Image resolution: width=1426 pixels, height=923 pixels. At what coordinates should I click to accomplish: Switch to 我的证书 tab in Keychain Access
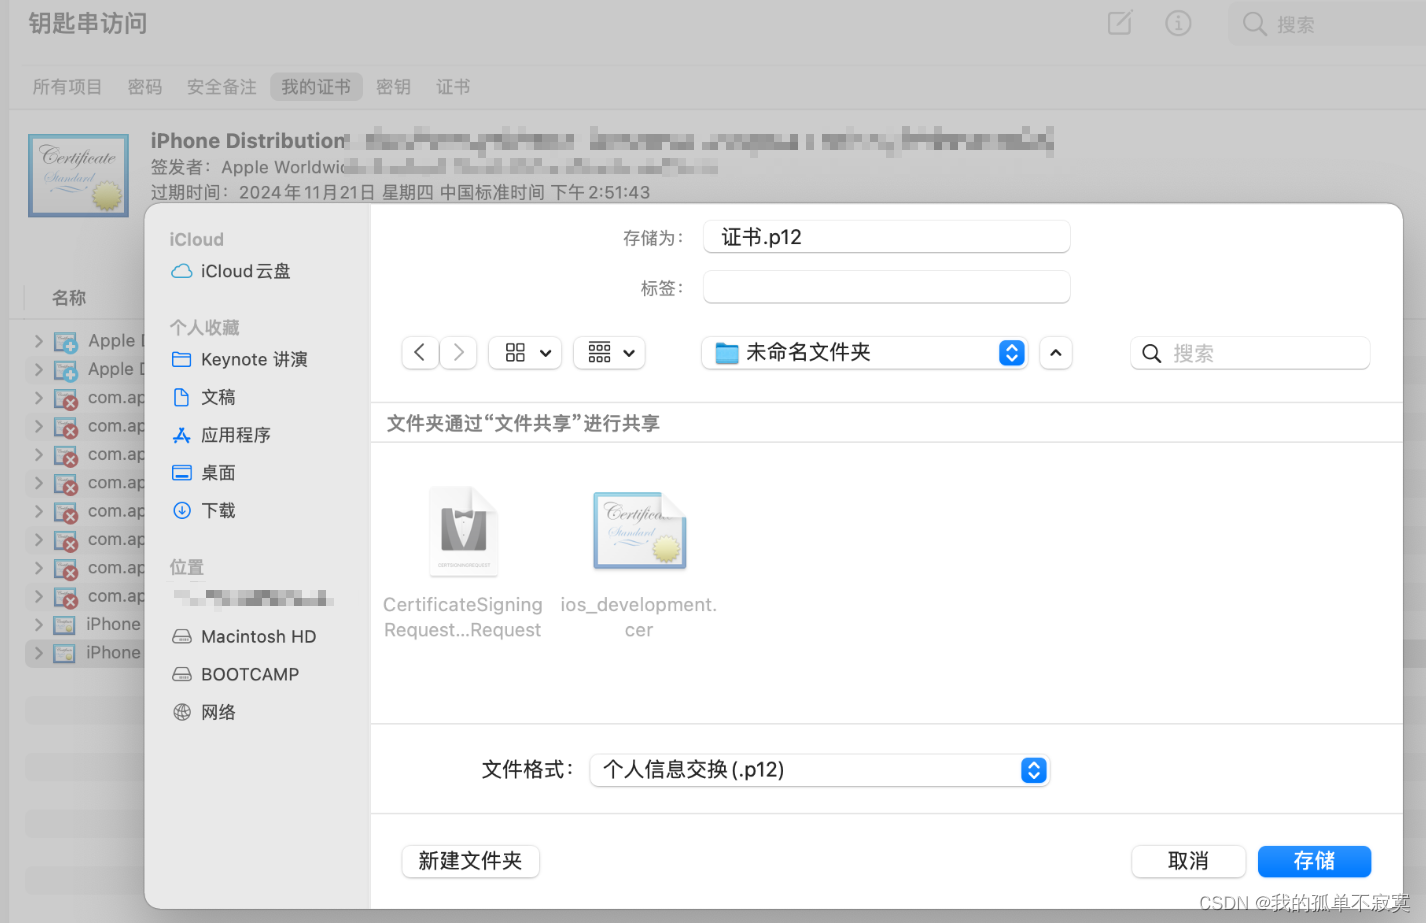click(316, 87)
